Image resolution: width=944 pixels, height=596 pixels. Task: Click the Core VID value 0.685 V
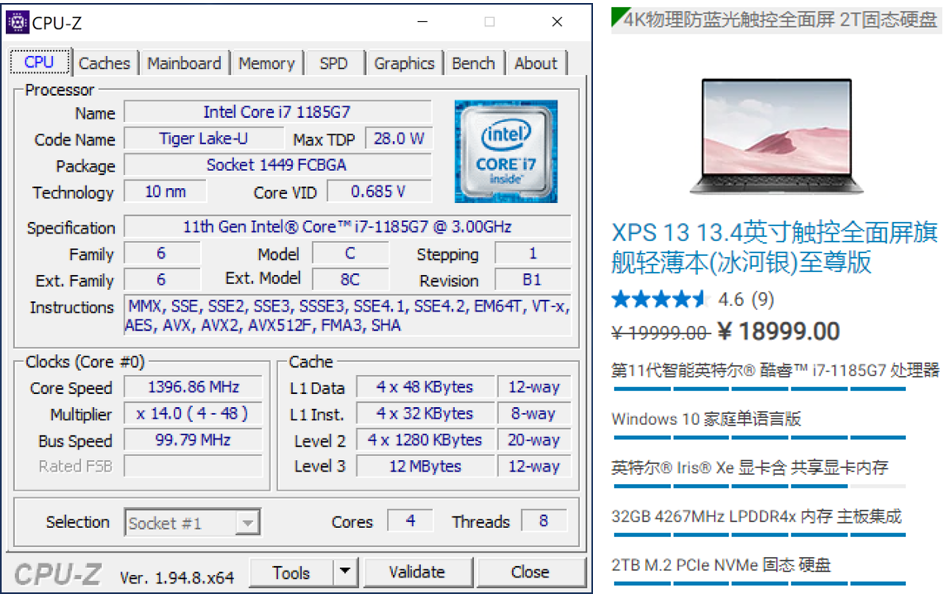tap(379, 191)
